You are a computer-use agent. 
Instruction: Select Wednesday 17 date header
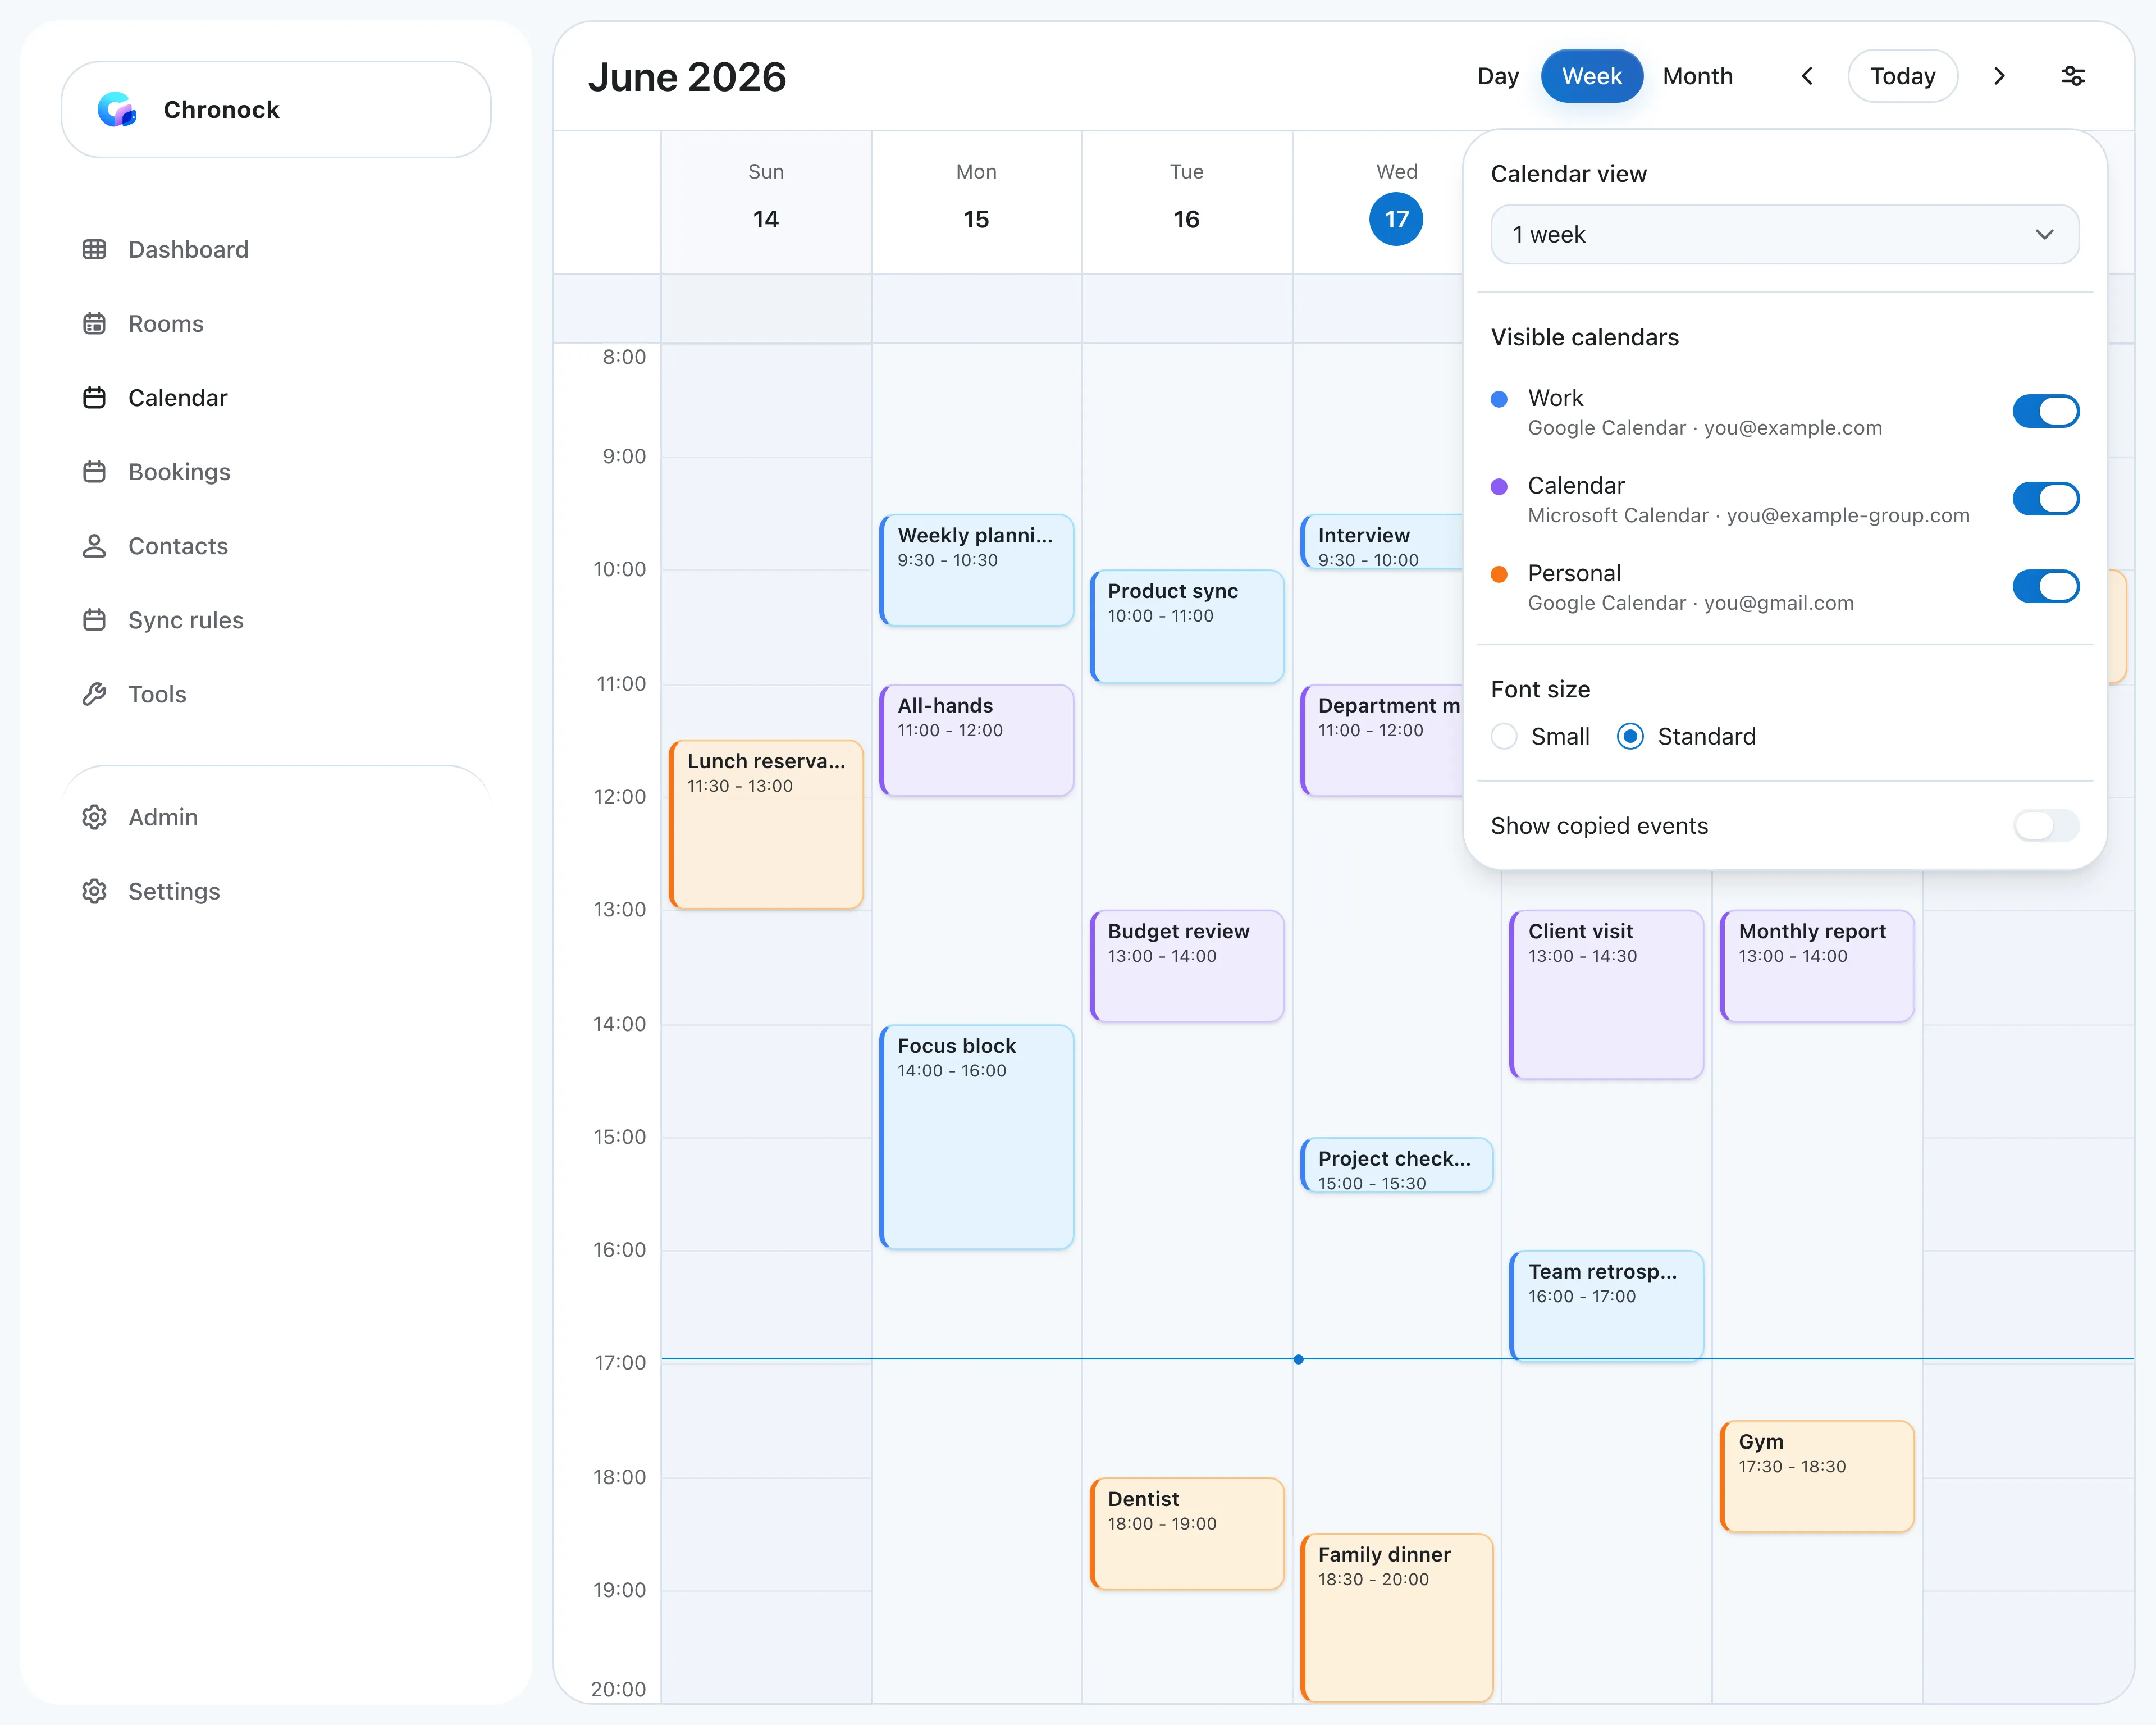click(x=1395, y=219)
